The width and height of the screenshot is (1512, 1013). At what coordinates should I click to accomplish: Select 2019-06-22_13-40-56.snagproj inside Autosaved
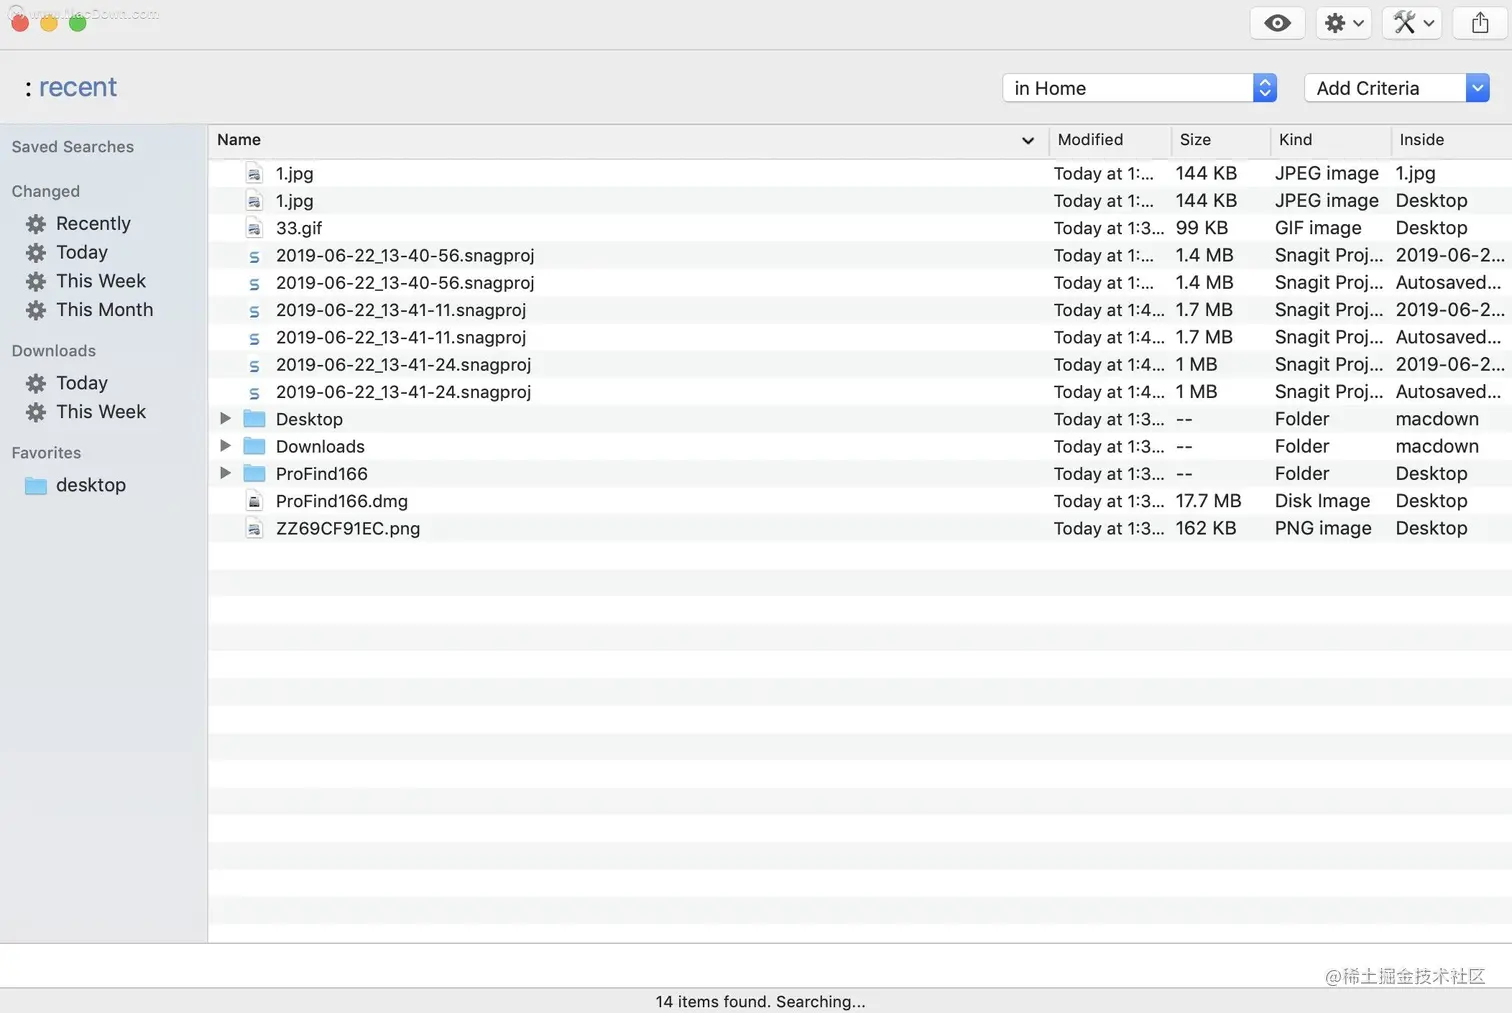tap(860, 282)
